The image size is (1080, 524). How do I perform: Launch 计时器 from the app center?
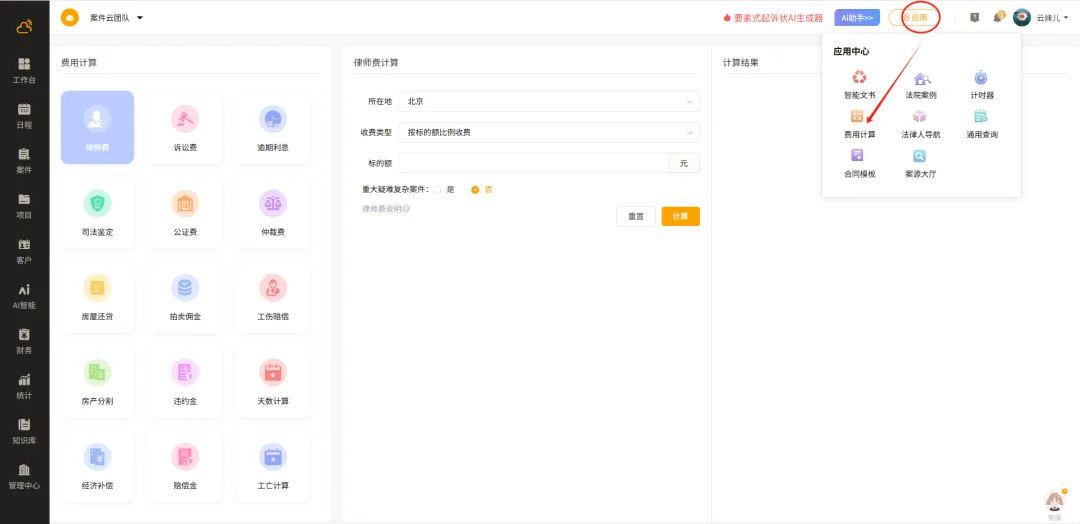(x=981, y=83)
